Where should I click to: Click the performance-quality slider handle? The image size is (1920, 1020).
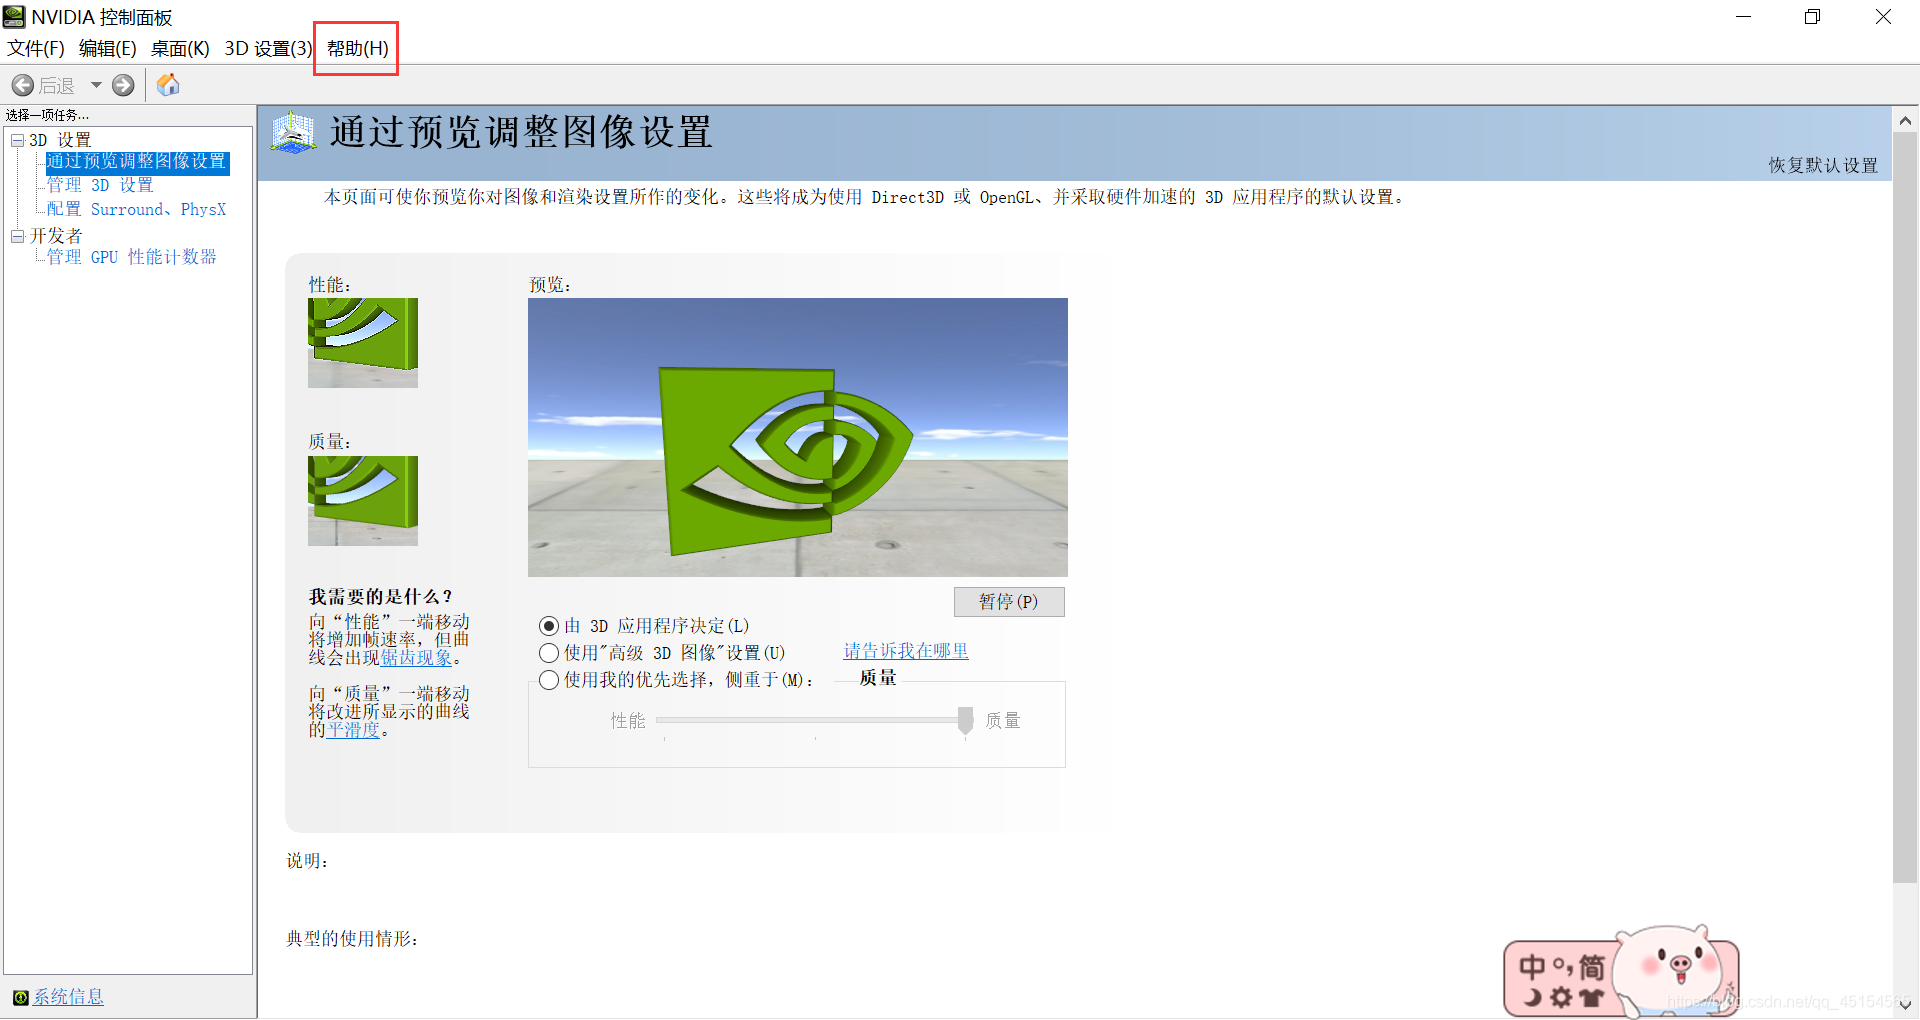coord(965,720)
